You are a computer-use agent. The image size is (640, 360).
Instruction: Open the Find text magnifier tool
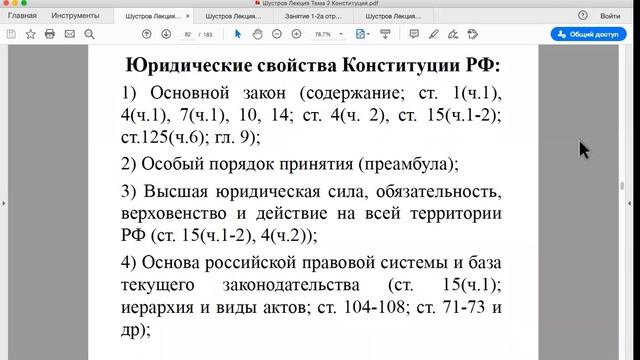point(89,34)
